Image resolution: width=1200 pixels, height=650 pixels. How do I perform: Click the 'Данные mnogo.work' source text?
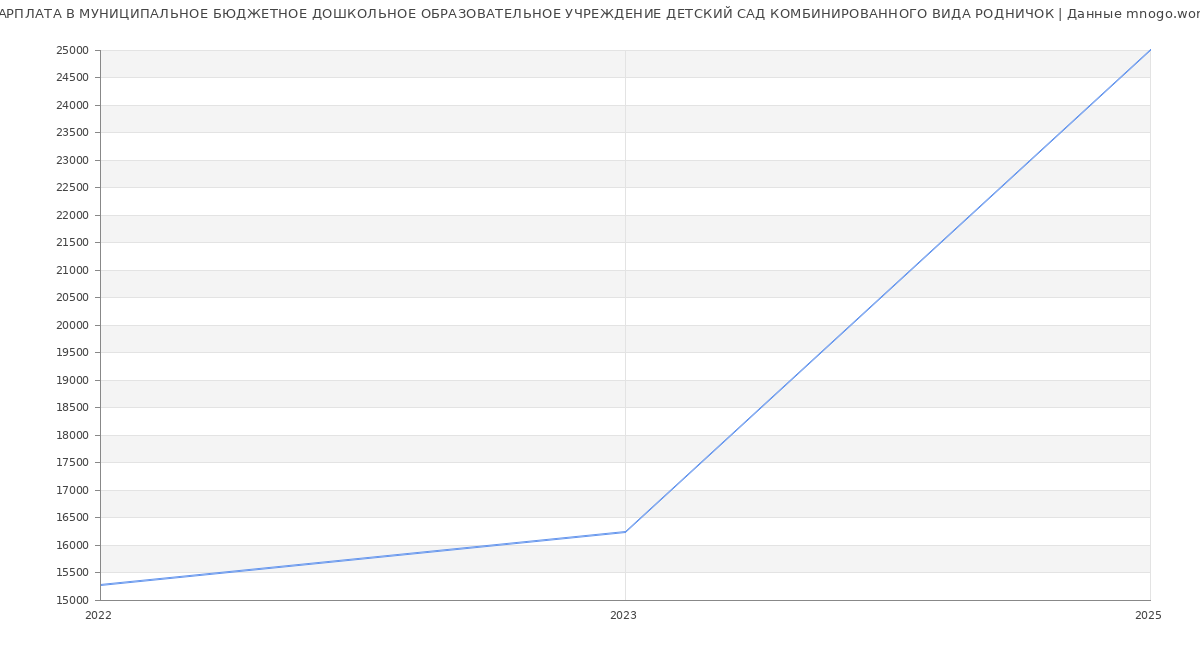1132,14
